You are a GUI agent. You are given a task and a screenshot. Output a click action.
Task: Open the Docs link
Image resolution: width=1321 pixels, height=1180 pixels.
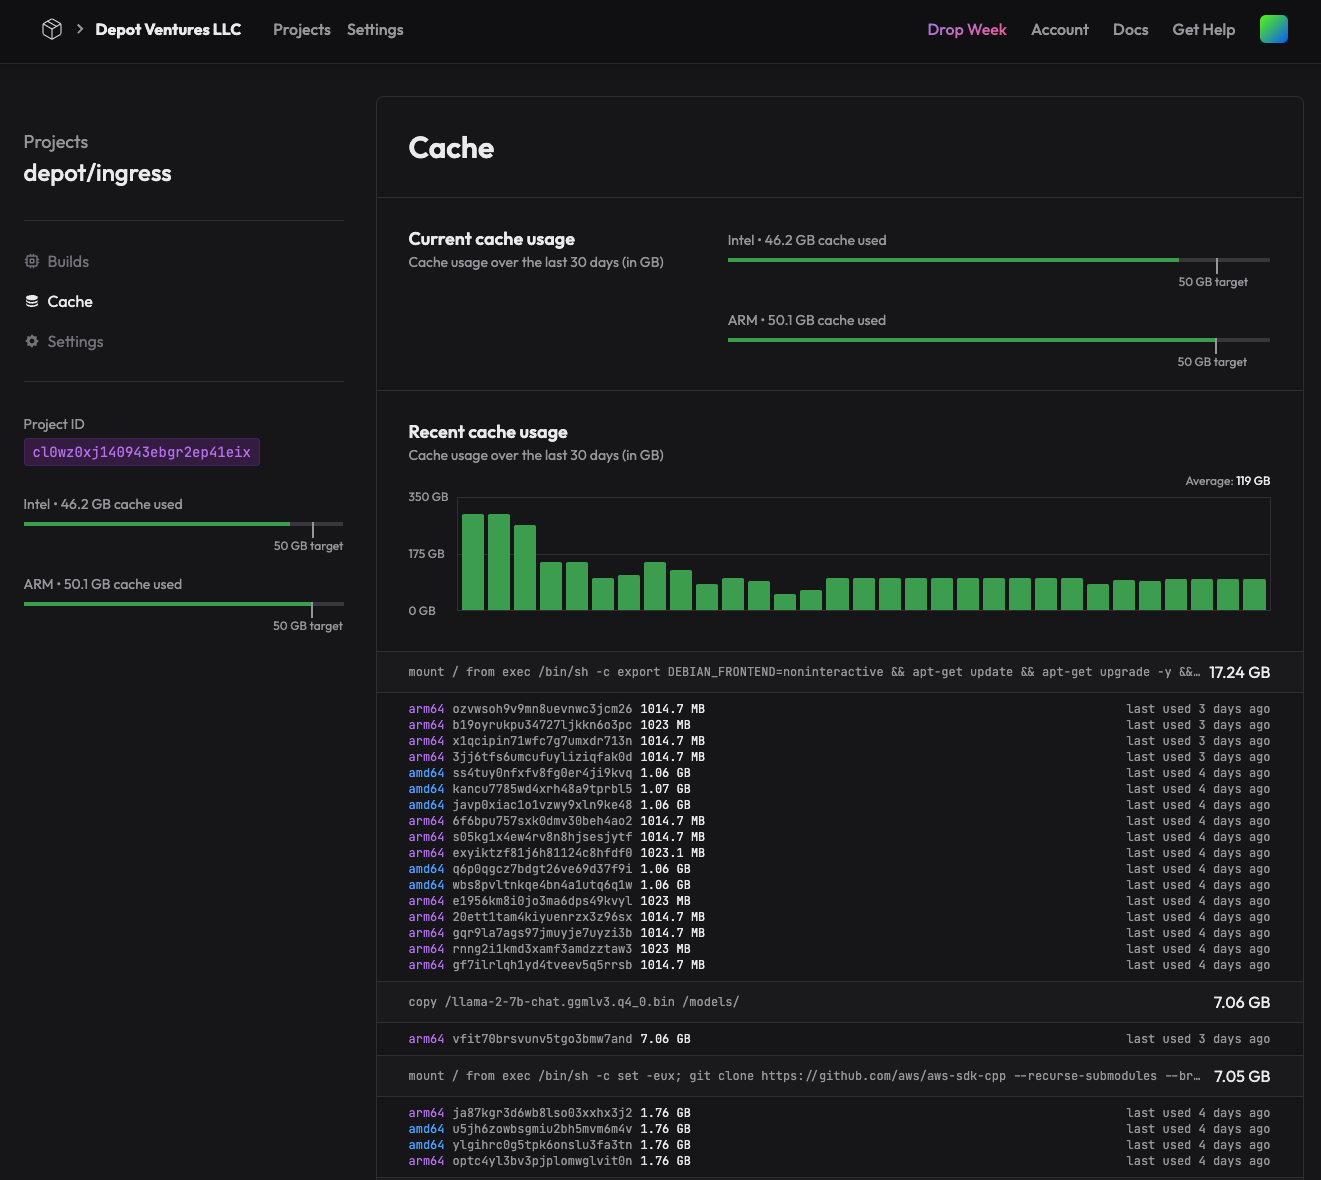pyautogui.click(x=1130, y=30)
